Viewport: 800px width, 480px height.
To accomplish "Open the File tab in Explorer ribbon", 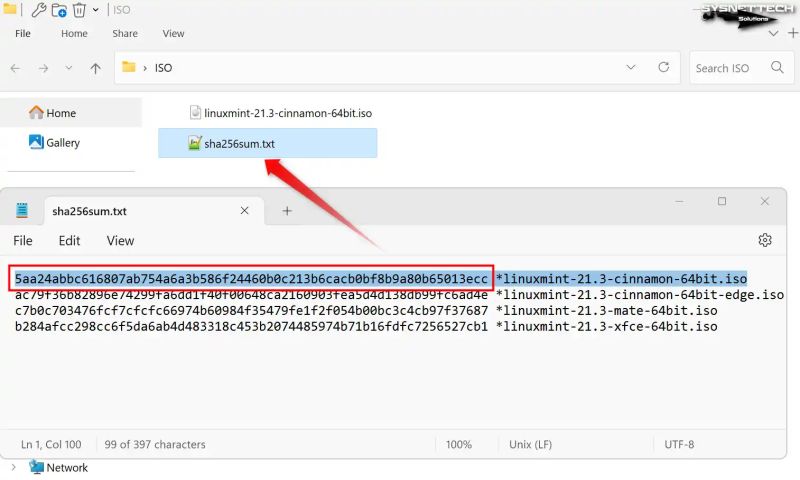I will tap(22, 34).
